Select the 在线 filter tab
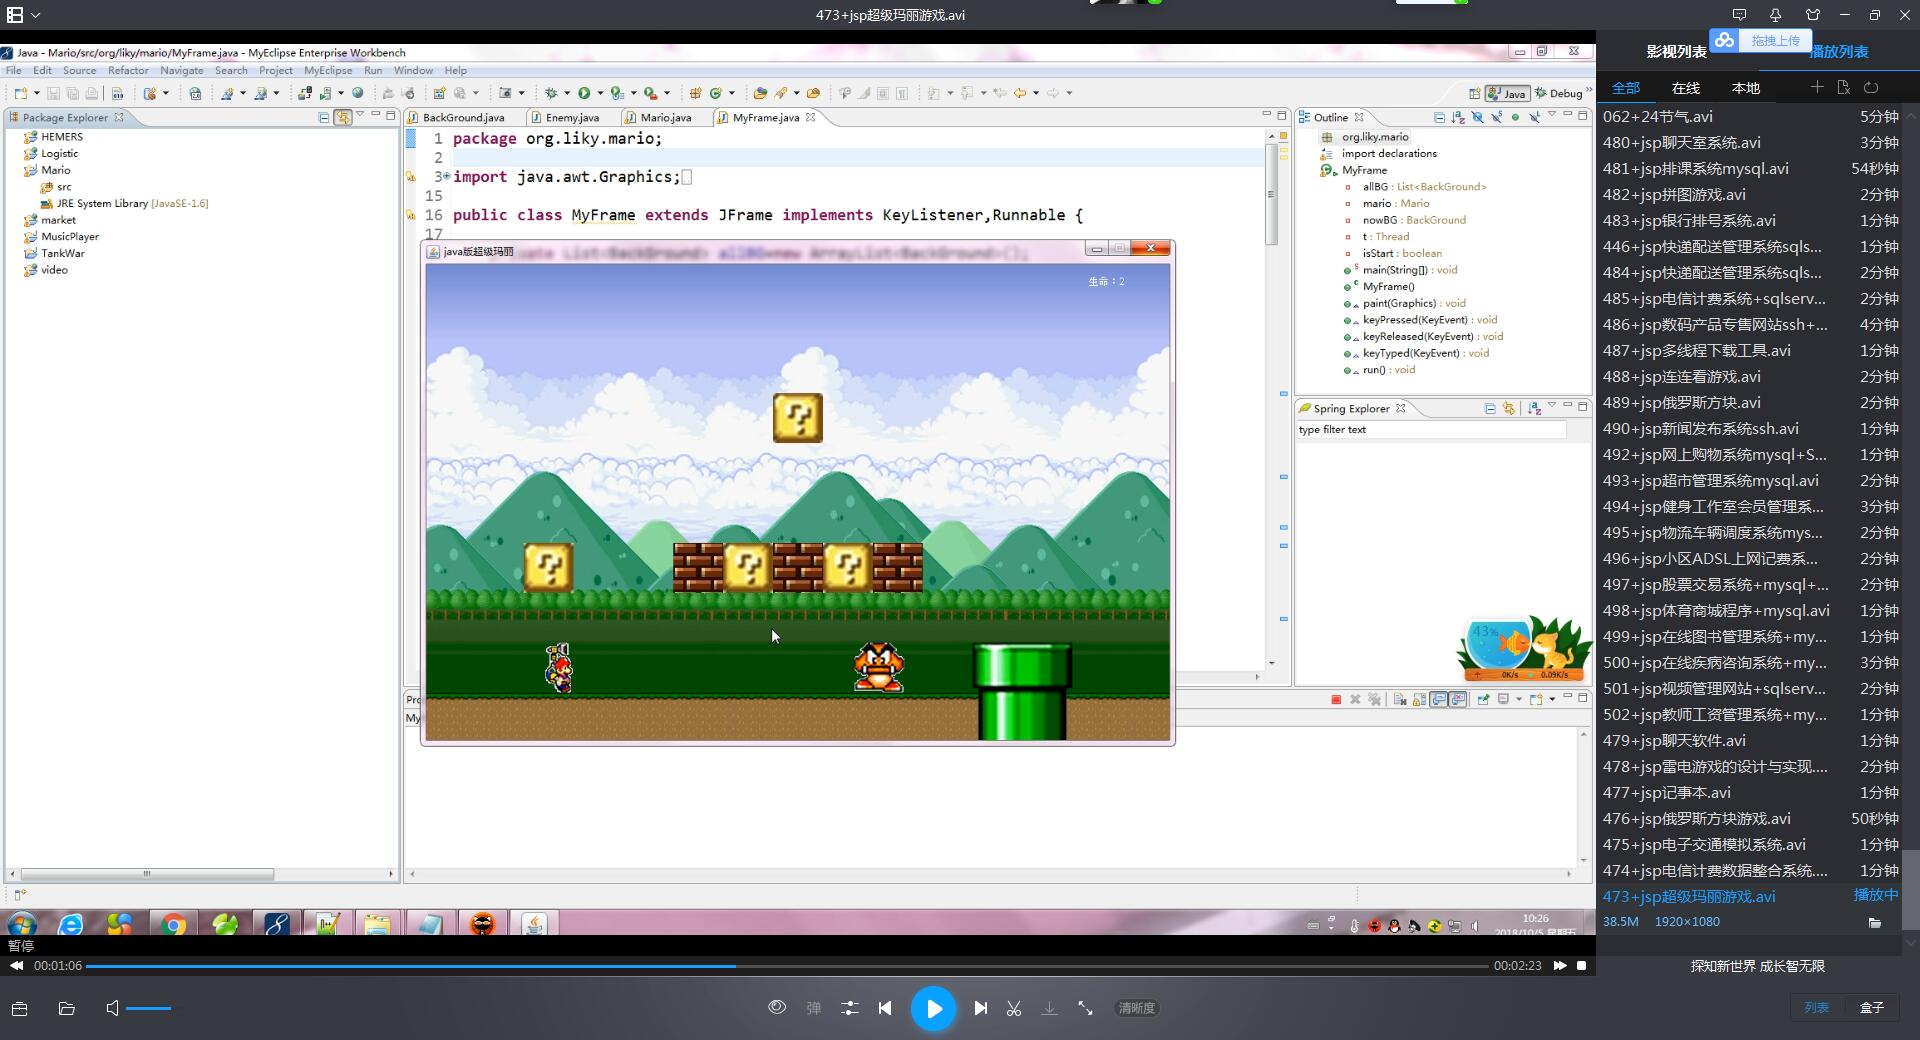The image size is (1920, 1040). pos(1686,88)
